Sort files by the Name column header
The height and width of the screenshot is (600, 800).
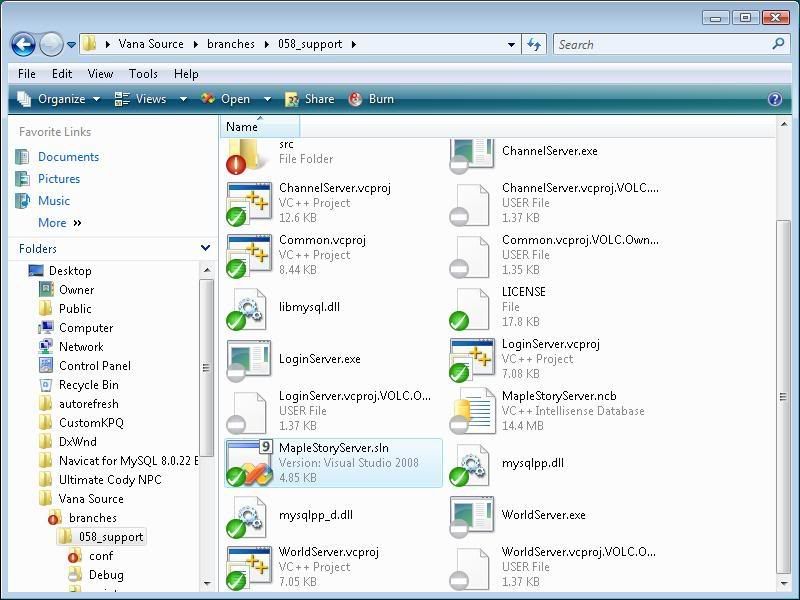coord(260,127)
